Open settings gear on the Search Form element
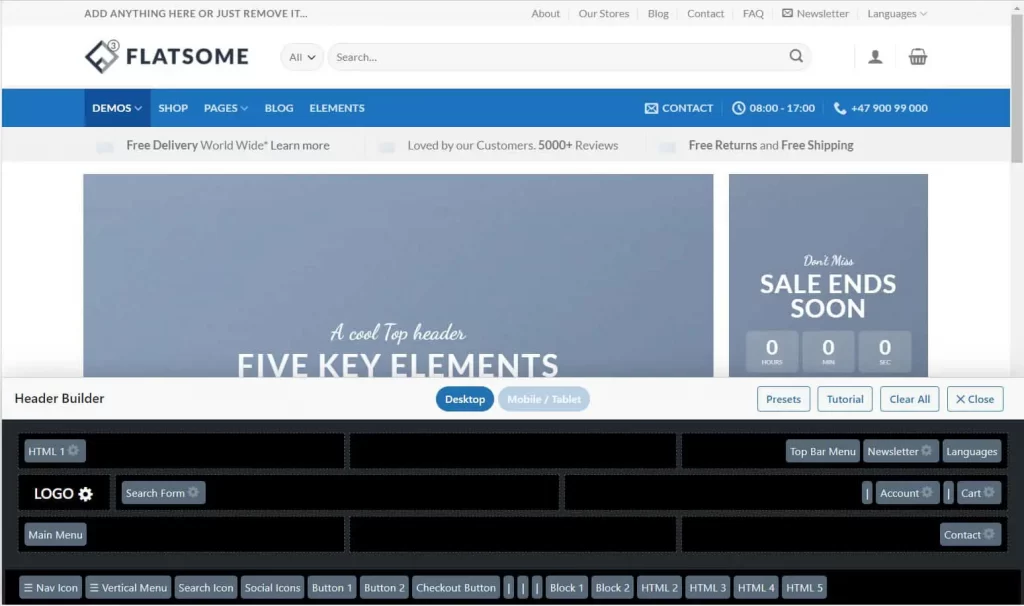 point(194,492)
